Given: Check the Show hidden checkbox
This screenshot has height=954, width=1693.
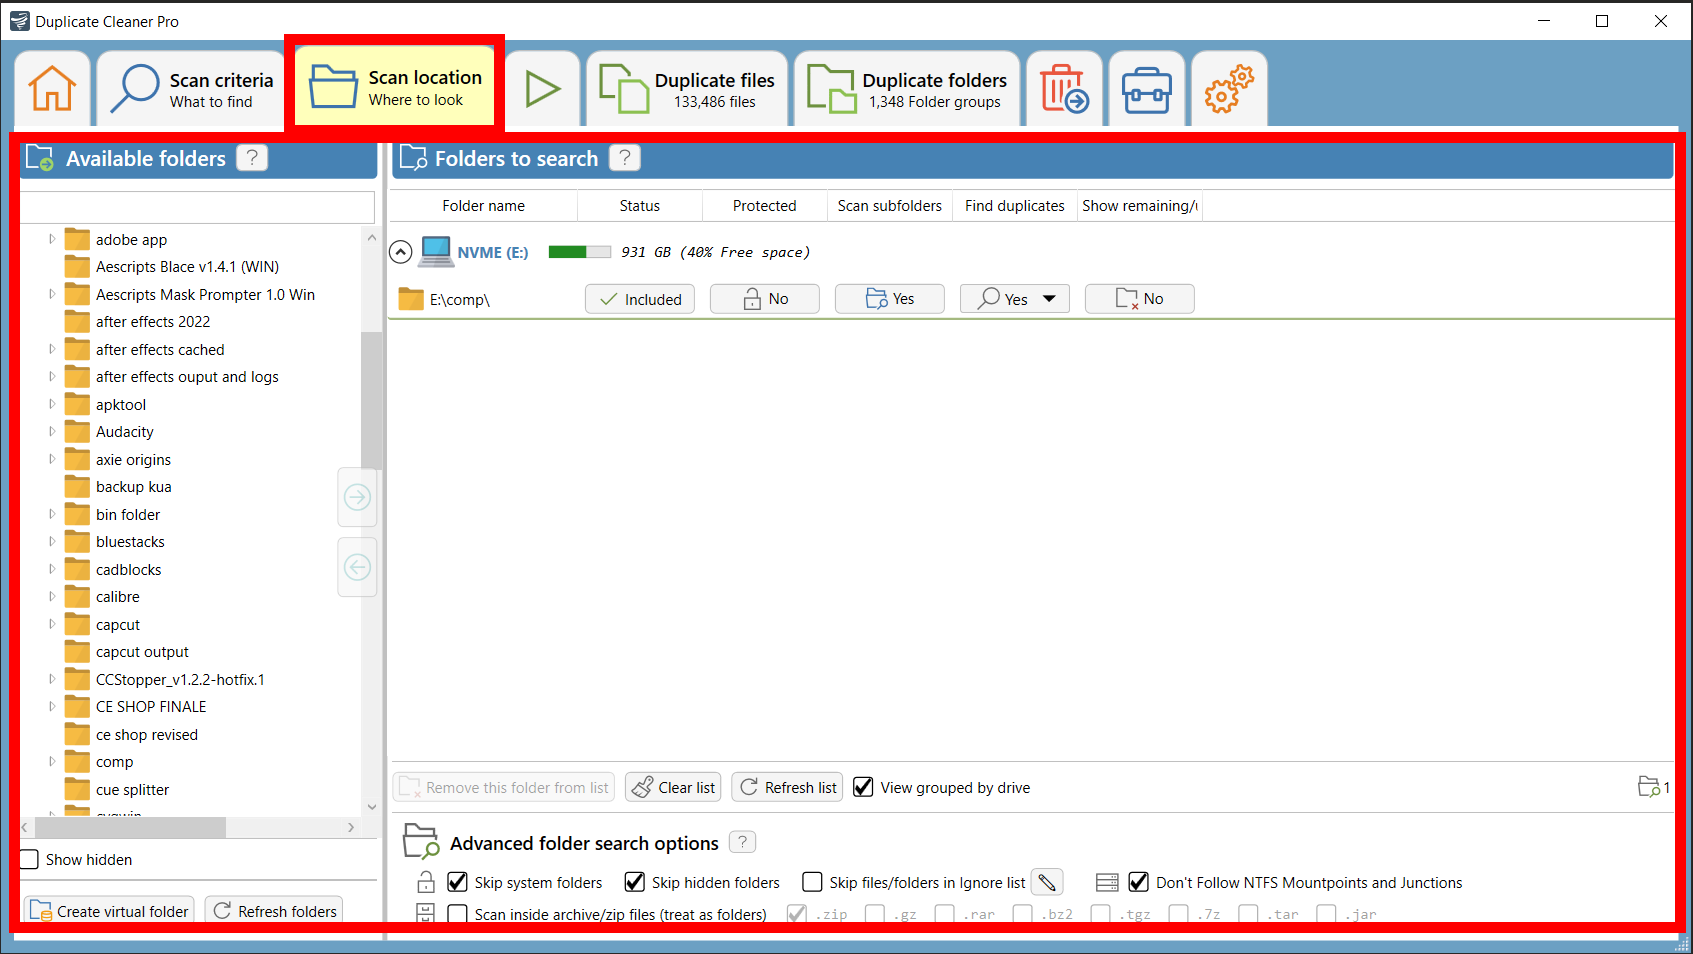Looking at the screenshot, I should pyautogui.click(x=31, y=859).
